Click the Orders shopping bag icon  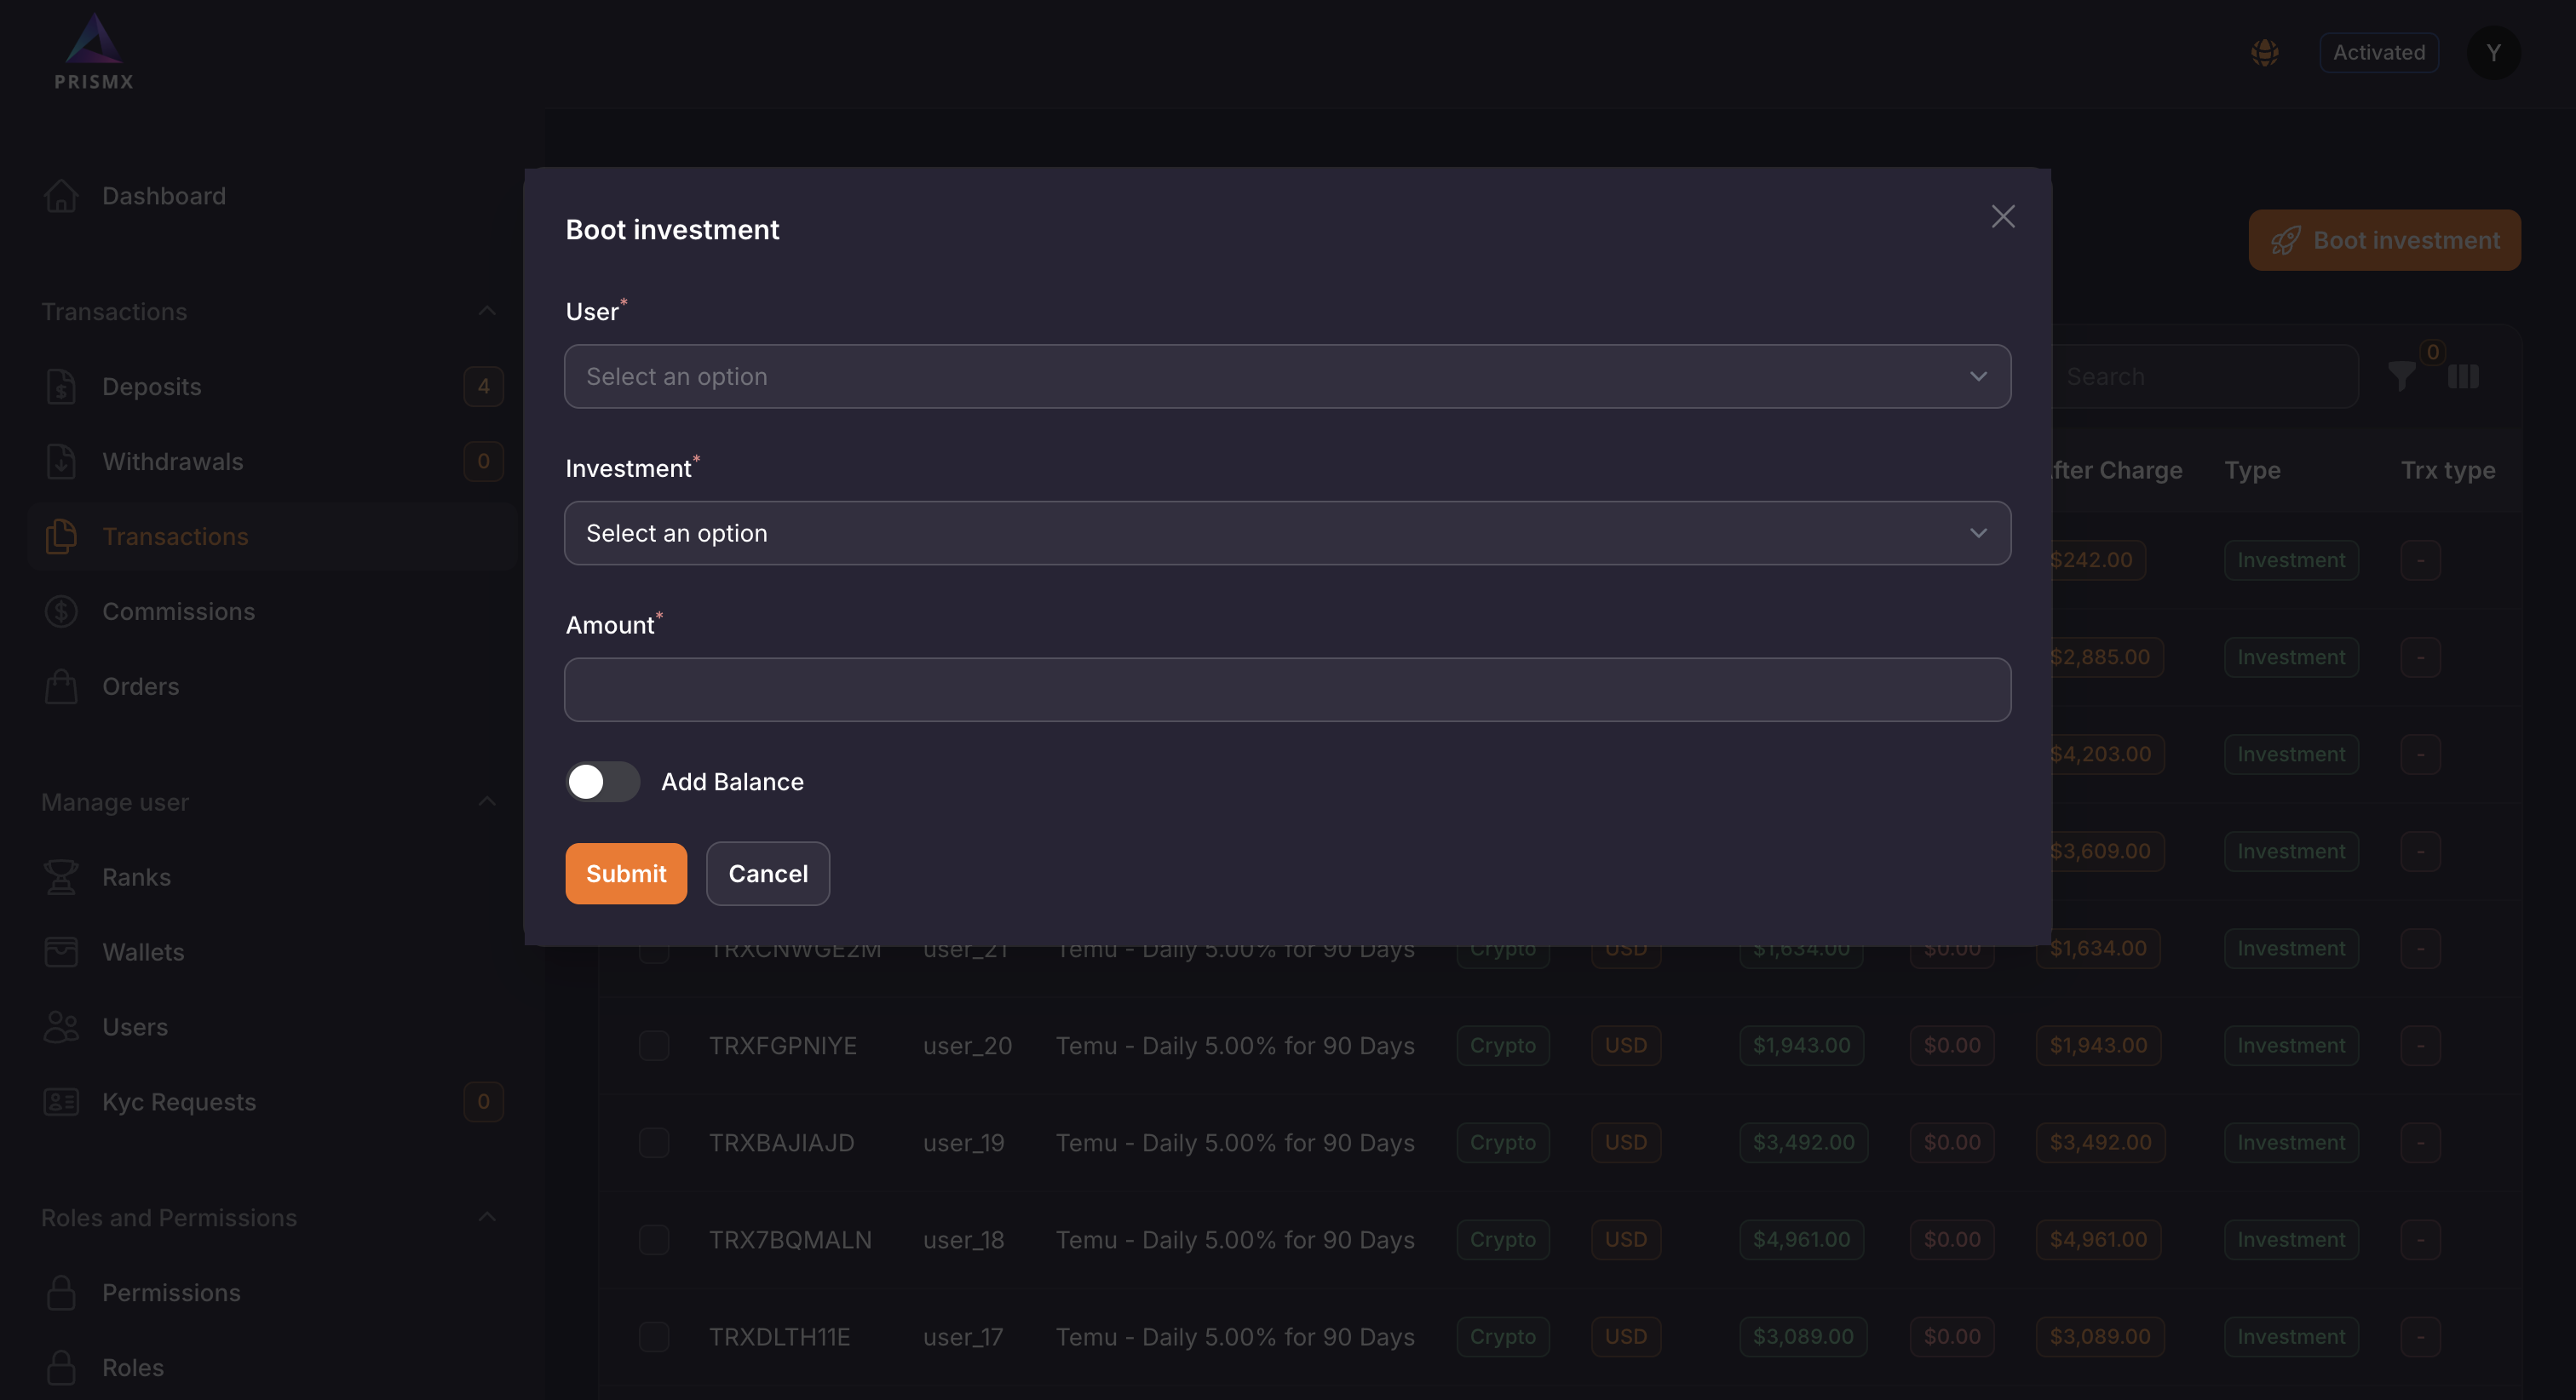(61, 687)
